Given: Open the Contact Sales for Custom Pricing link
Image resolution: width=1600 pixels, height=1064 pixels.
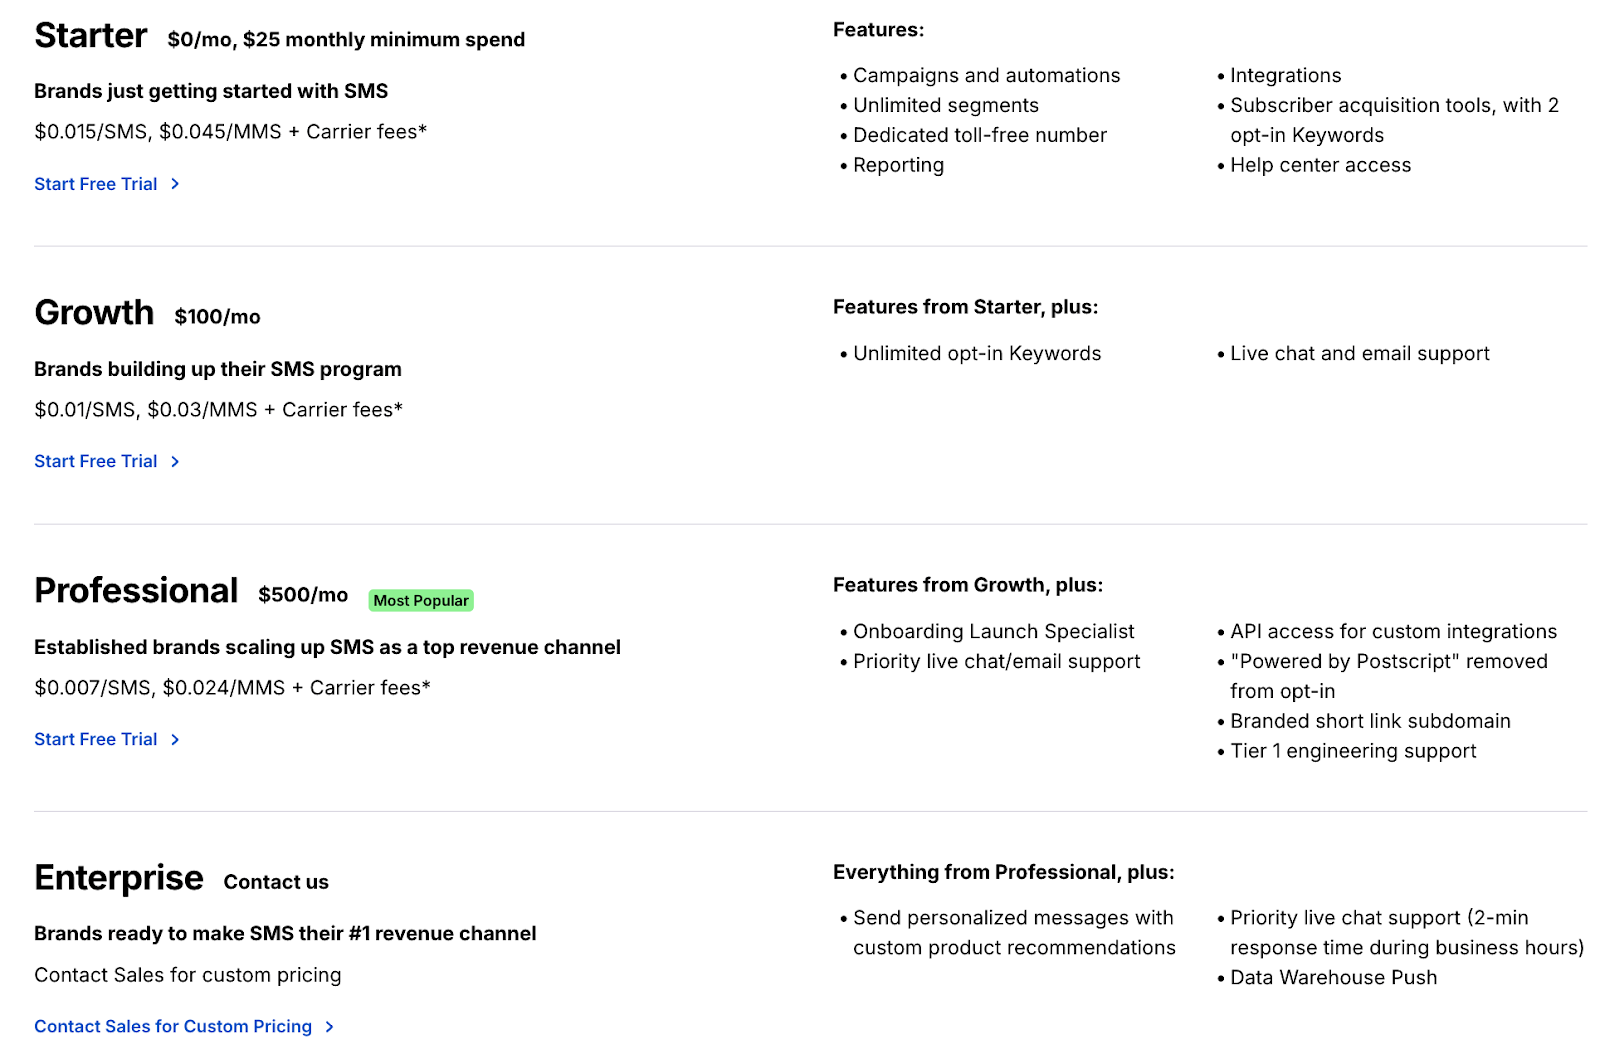Looking at the screenshot, I should (x=173, y=1027).
